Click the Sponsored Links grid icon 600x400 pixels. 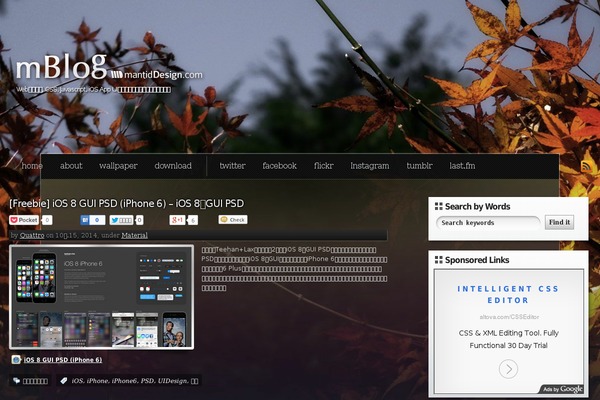coord(439,260)
